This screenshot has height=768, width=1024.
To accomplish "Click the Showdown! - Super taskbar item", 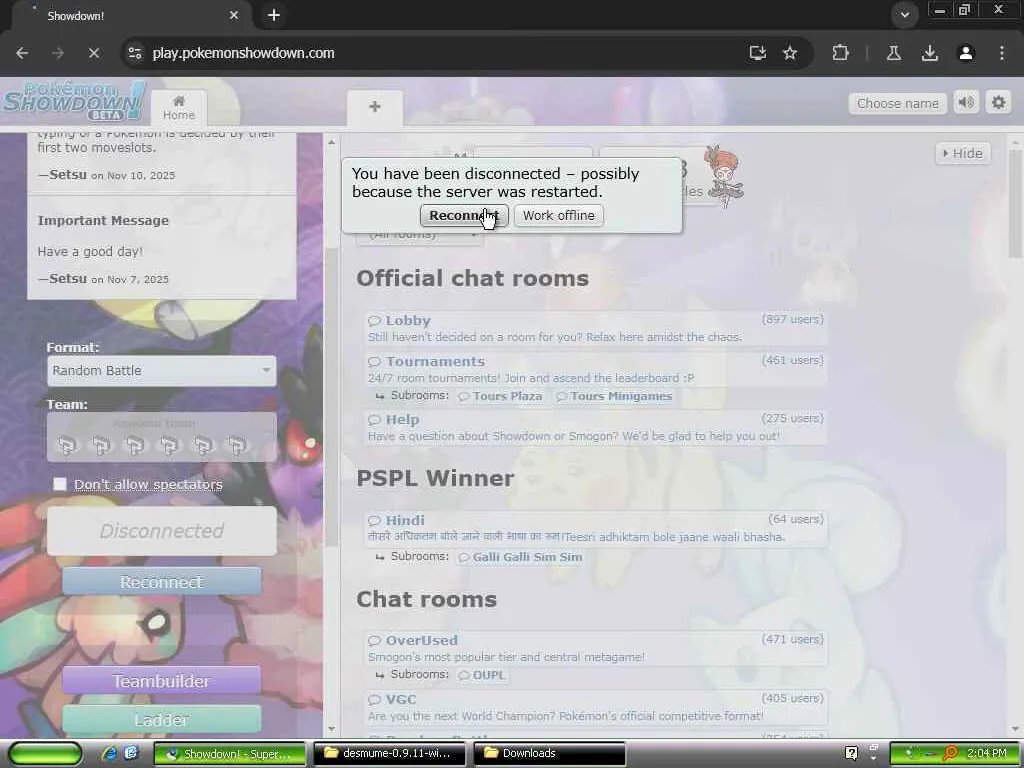I will pos(229,753).
